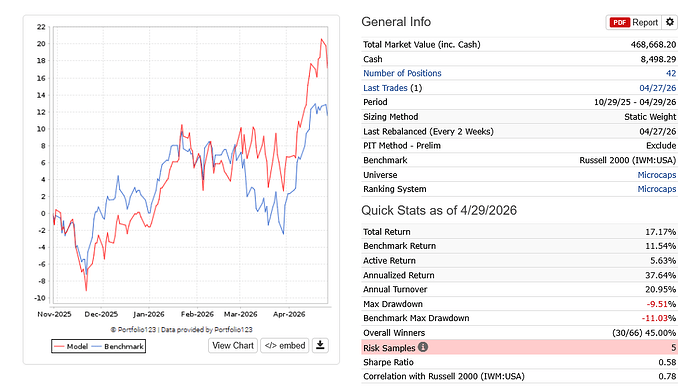Select the Last Rebalanced date value 04/27/26
690x390 pixels.
[657, 131]
